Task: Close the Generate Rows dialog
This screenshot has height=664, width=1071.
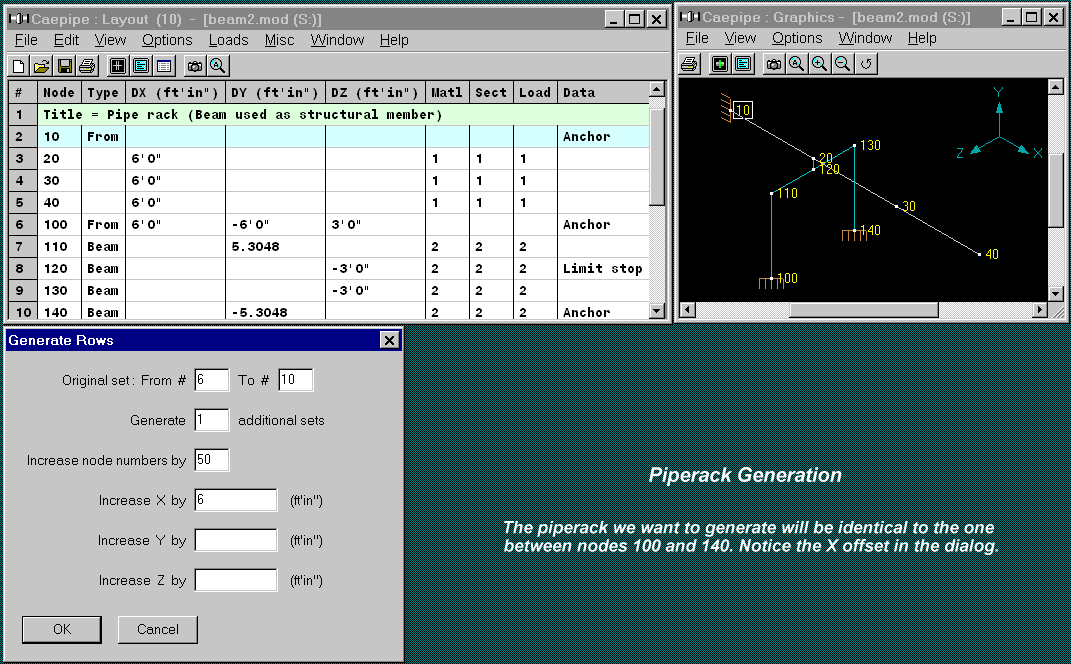Action: coord(389,340)
